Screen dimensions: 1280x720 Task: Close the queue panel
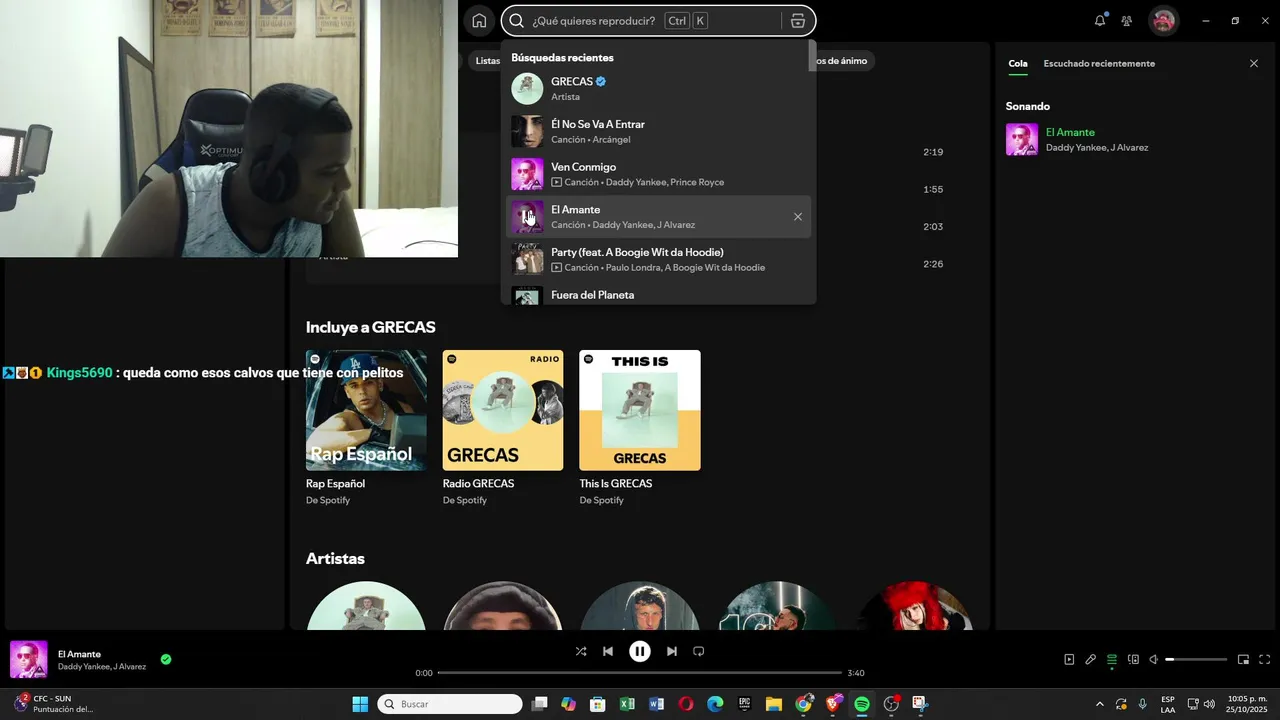click(1254, 63)
